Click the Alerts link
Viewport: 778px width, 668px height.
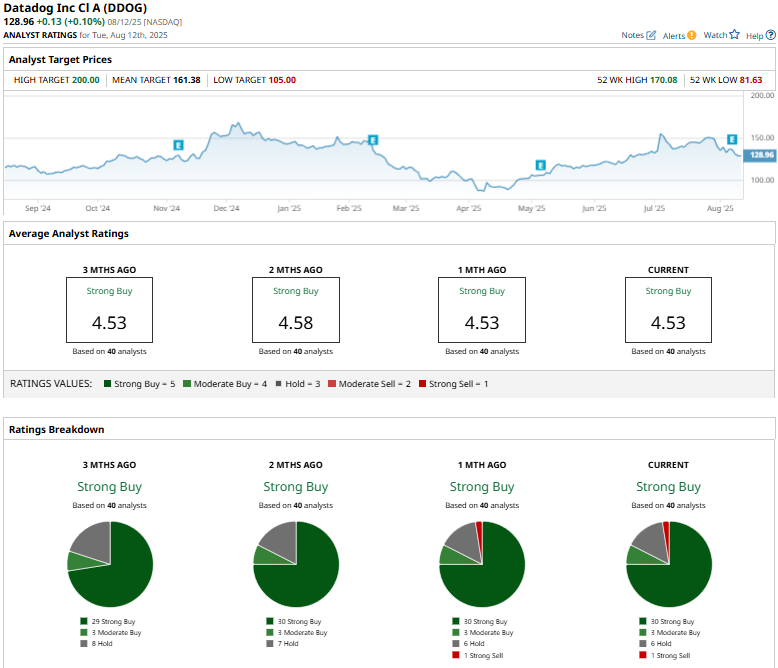[x=674, y=36]
